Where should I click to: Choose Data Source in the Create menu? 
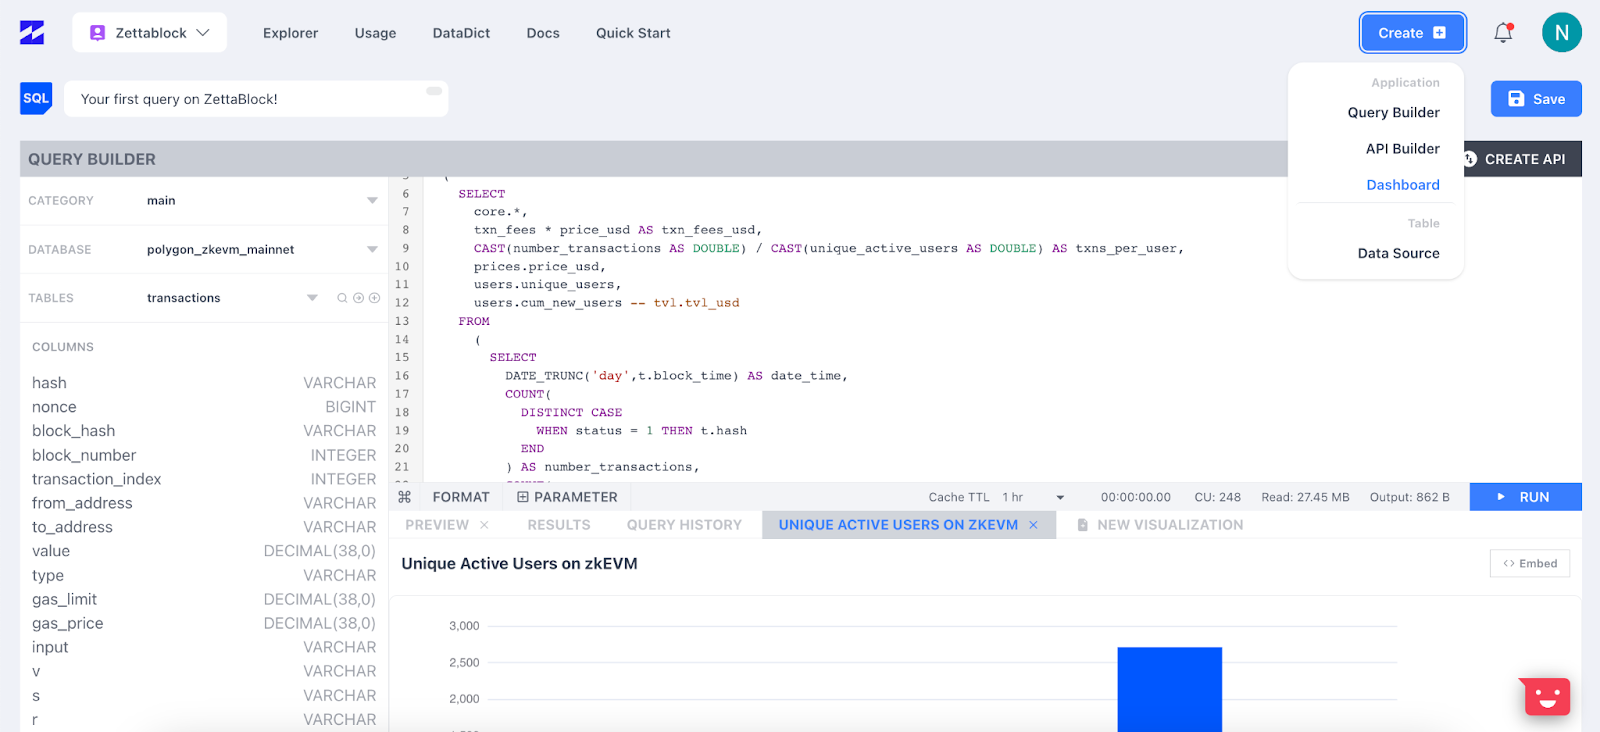click(x=1398, y=254)
